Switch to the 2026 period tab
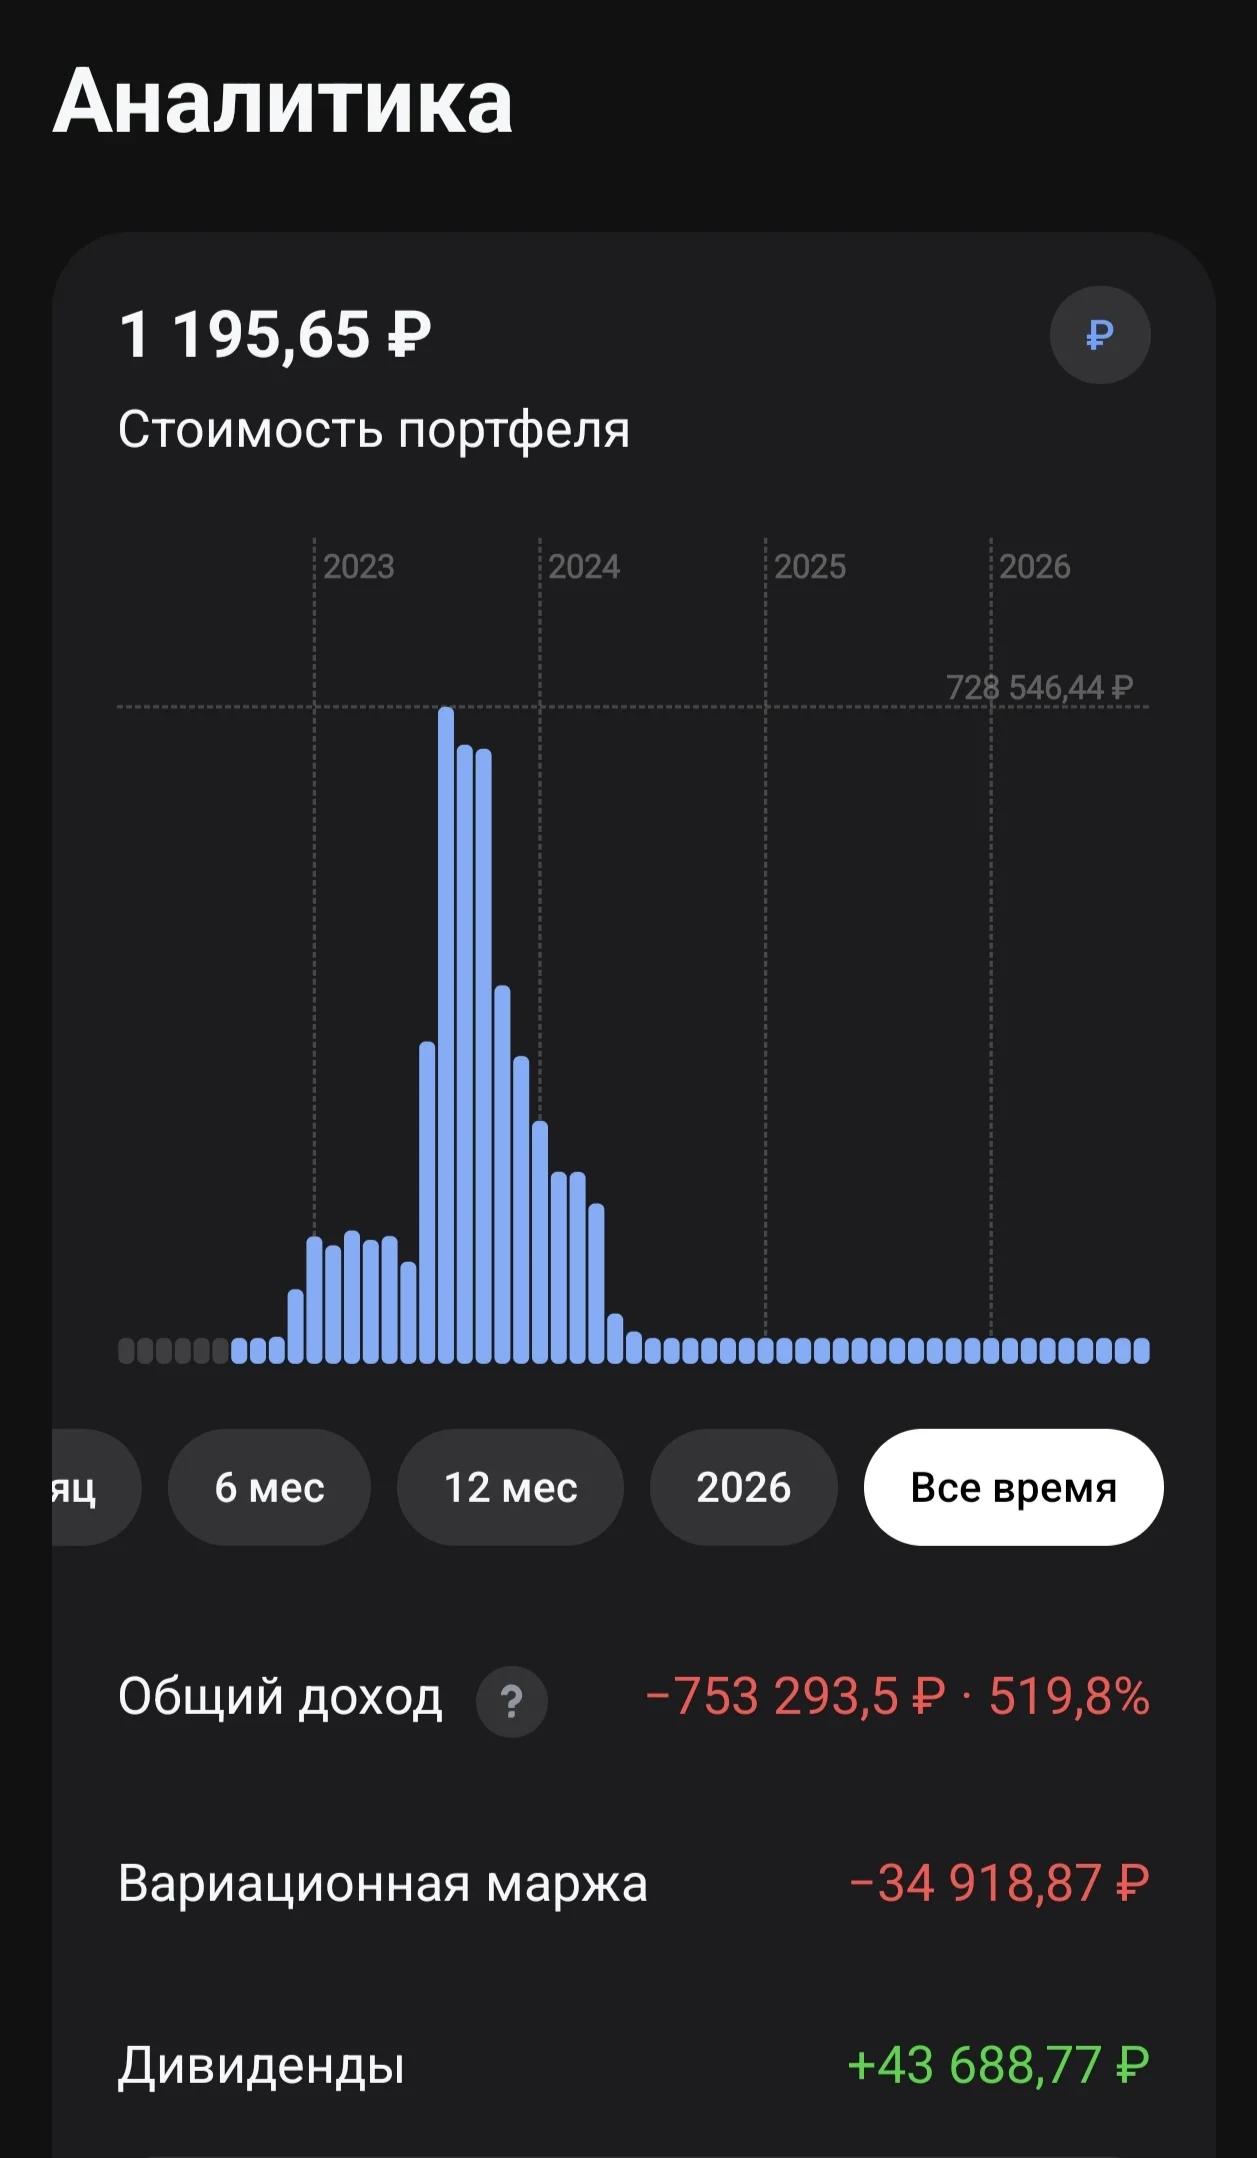Viewport: 1257px width, 2158px height. click(743, 1487)
